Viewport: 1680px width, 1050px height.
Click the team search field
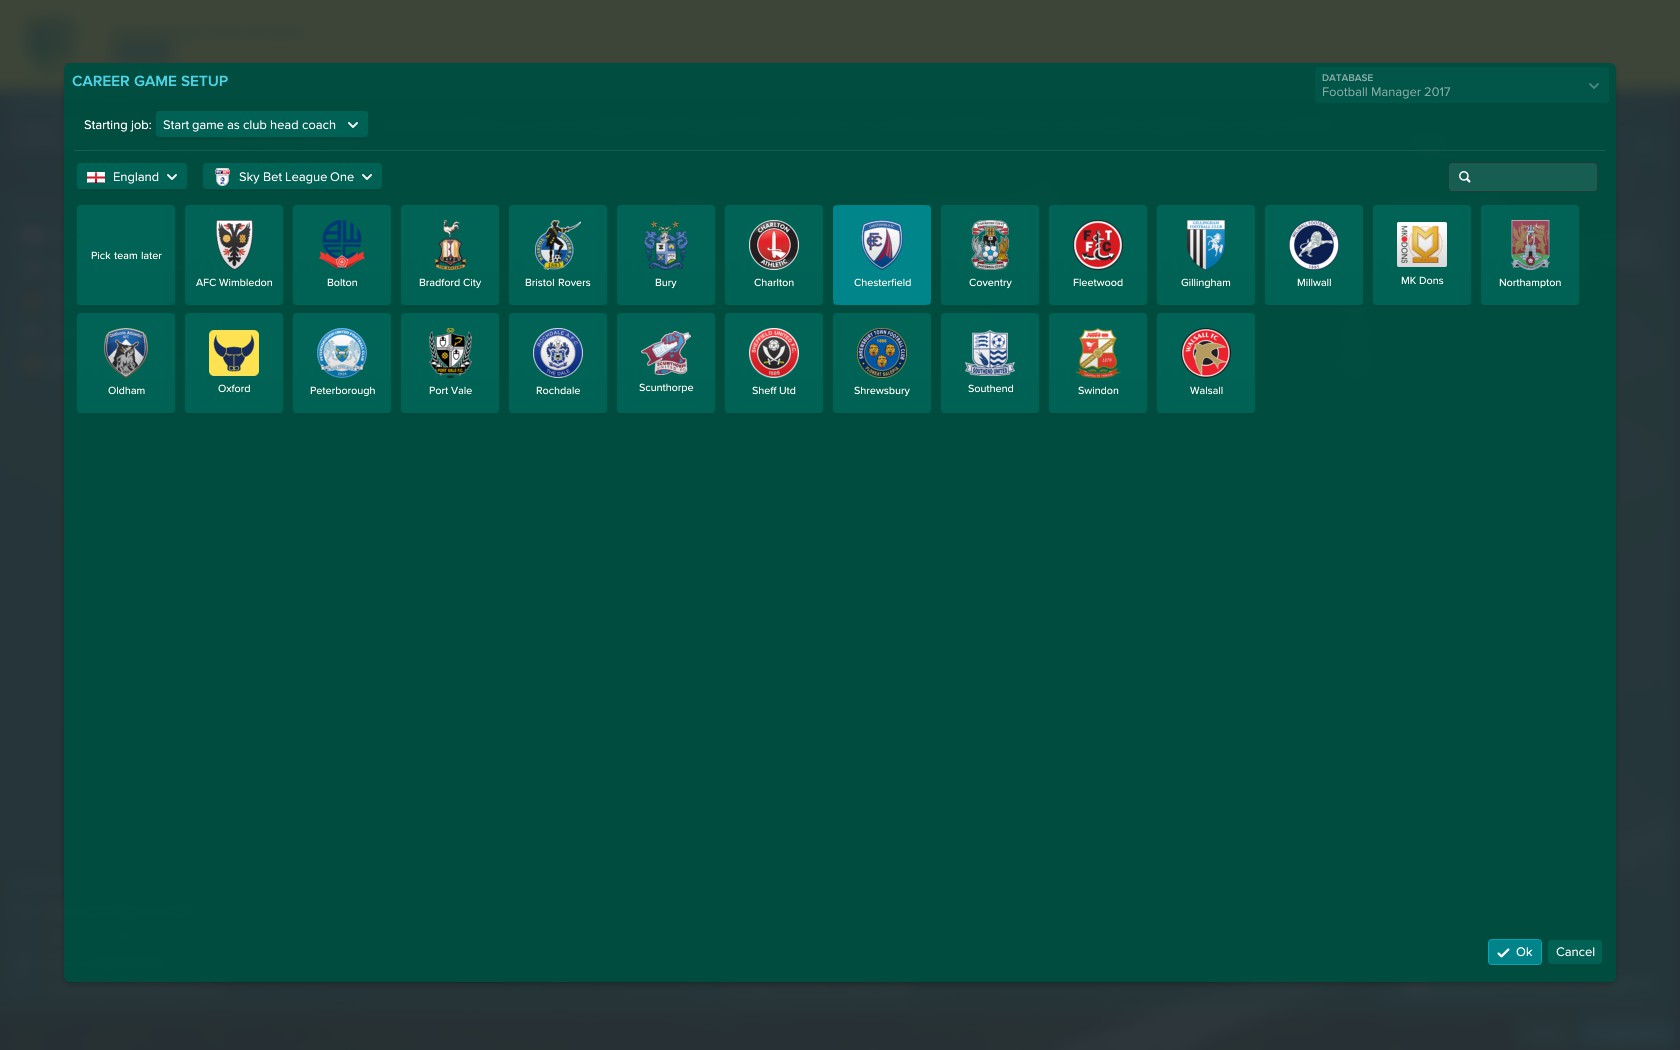pos(1532,177)
